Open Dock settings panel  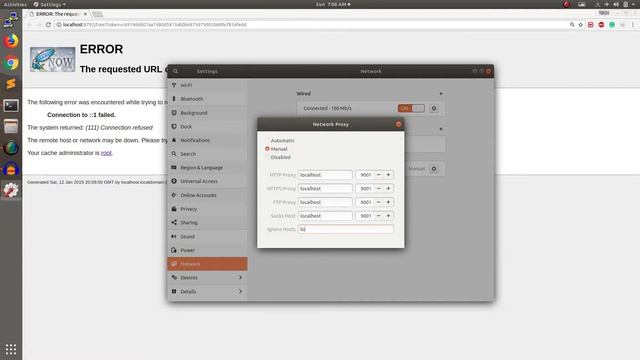pos(207,127)
